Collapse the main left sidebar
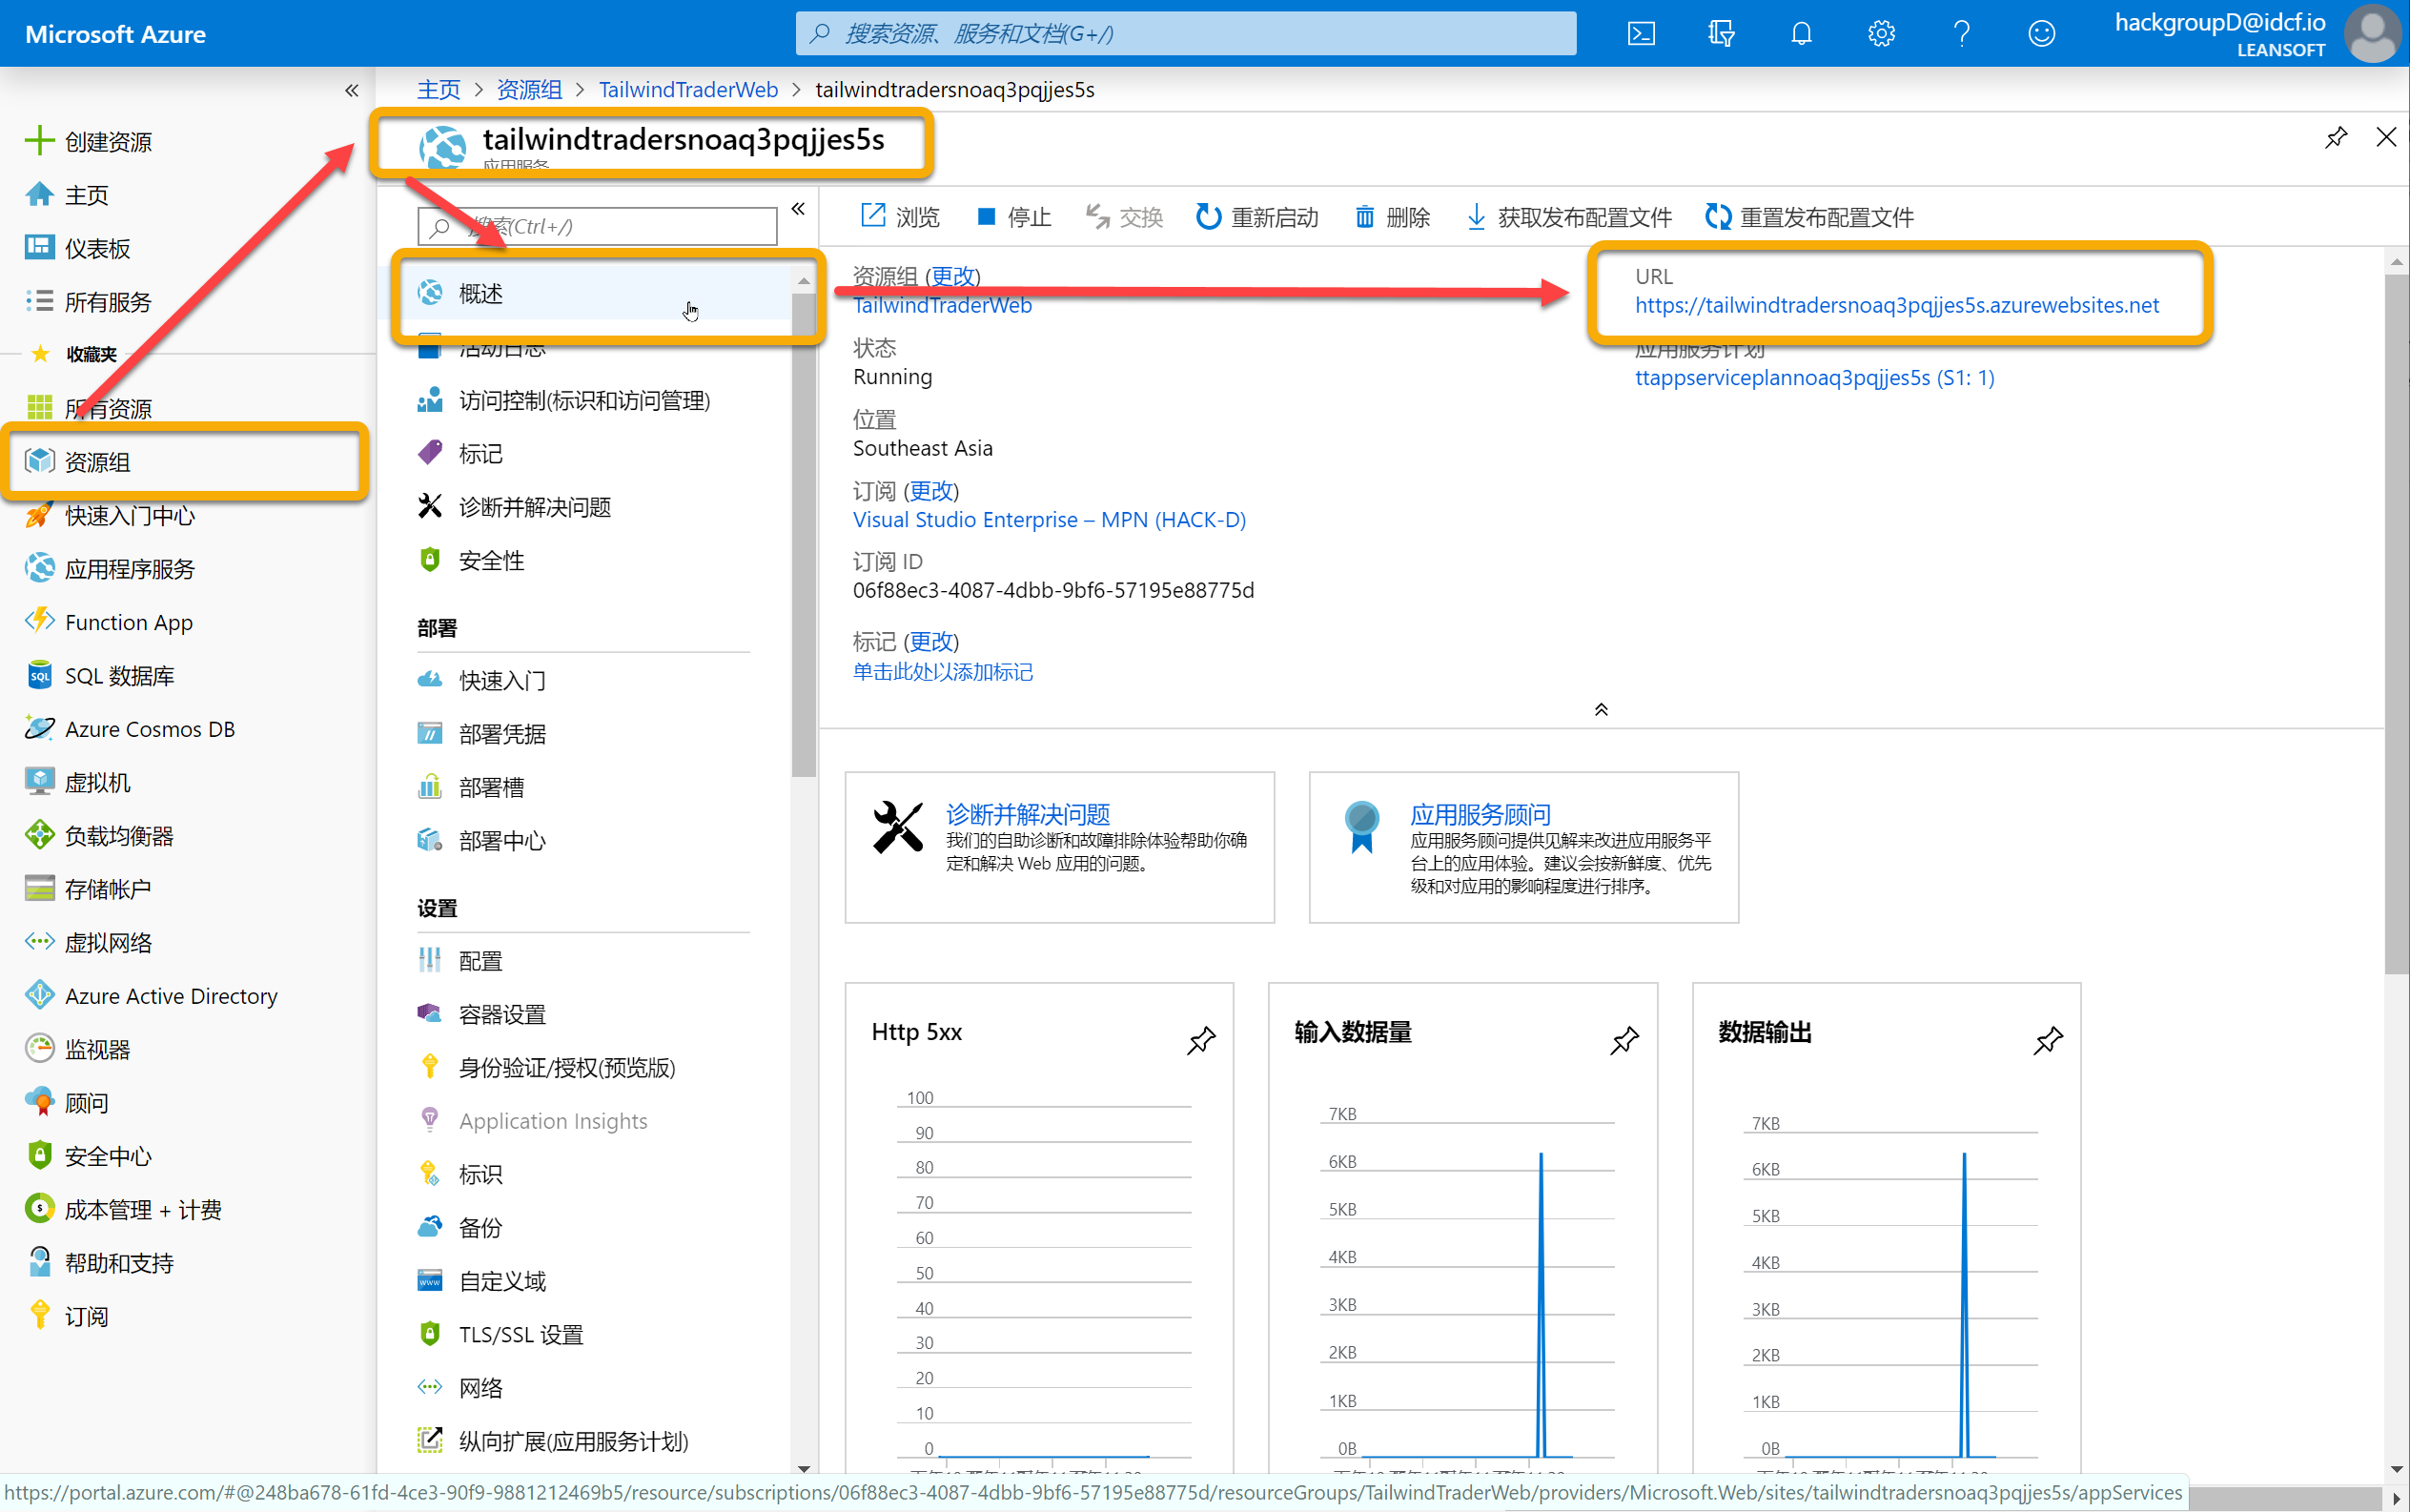The height and width of the screenshot is (1512, 2410). coord(352,91)
